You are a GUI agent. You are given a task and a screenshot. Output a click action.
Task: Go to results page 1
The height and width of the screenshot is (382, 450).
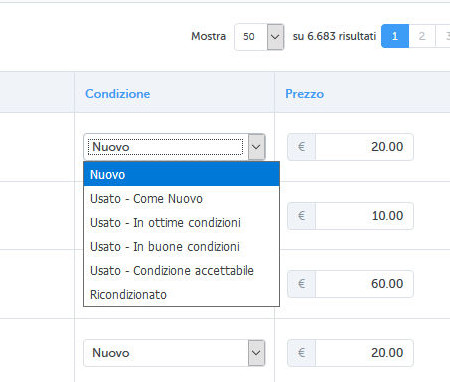click(395, 36)
